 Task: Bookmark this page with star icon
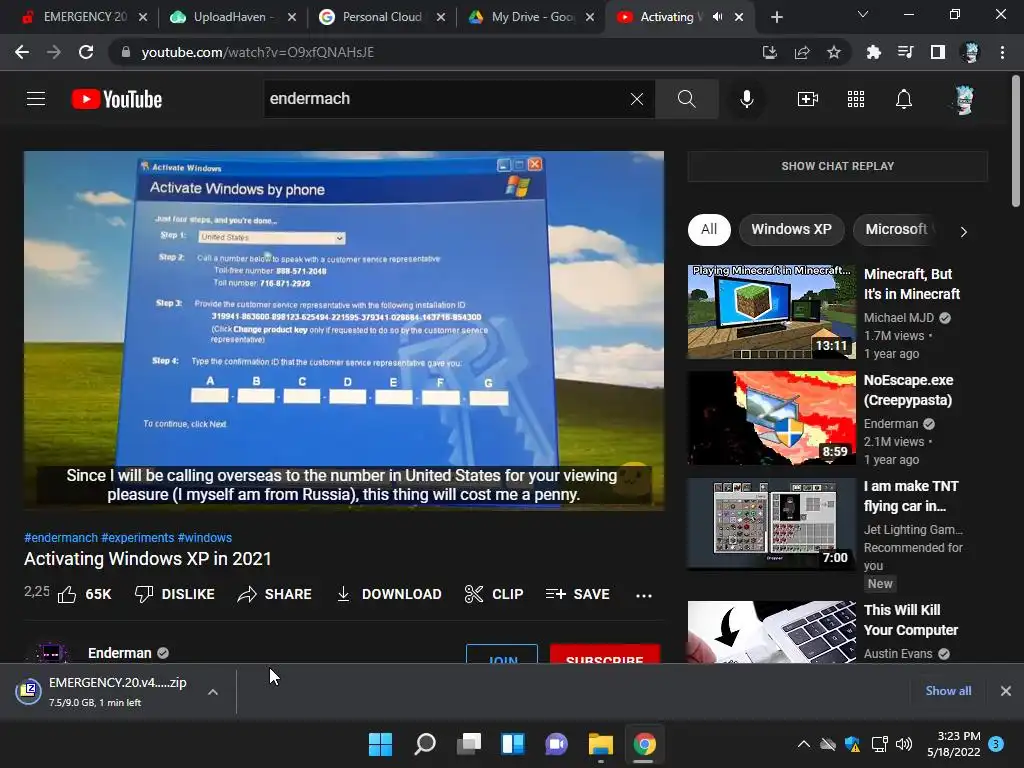pos(834,52)
